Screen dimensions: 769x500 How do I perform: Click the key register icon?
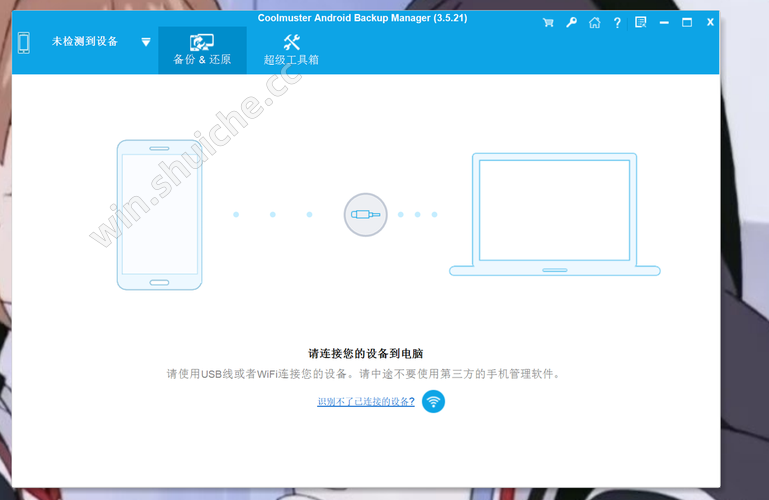[x=571, y=23]
